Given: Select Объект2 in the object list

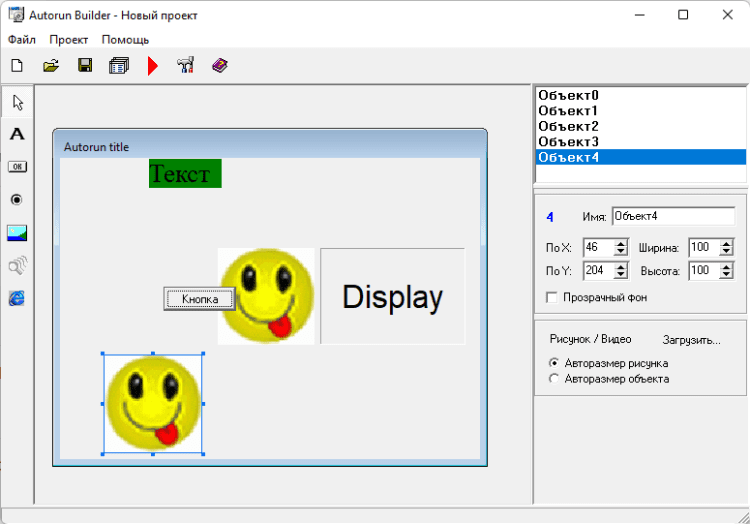Looking at the screenshot, I should click(568, 126).
